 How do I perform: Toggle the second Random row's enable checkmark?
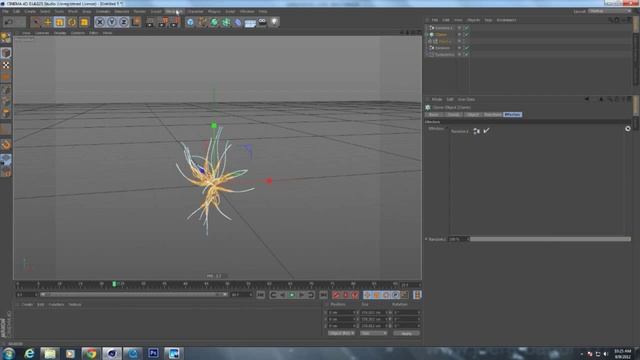click(x=467, y=48)
